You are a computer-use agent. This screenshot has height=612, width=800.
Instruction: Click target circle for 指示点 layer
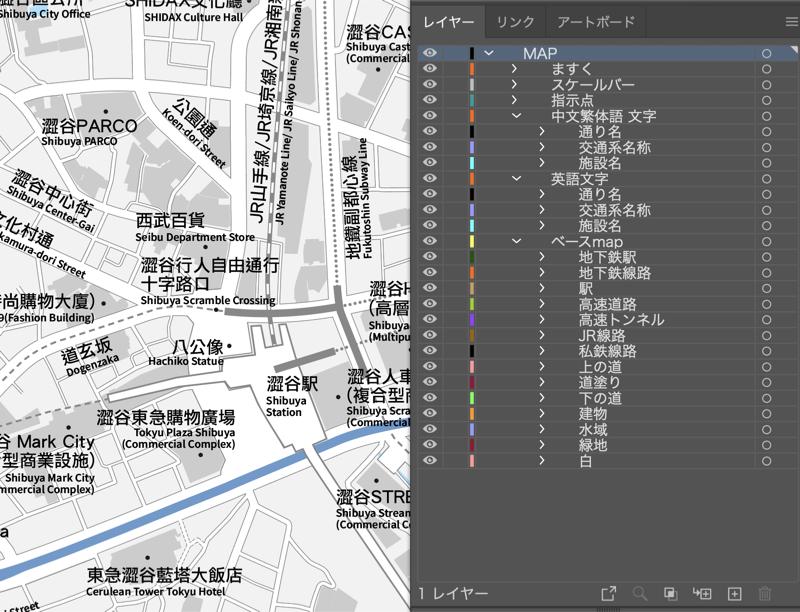[x=766, y=100]
